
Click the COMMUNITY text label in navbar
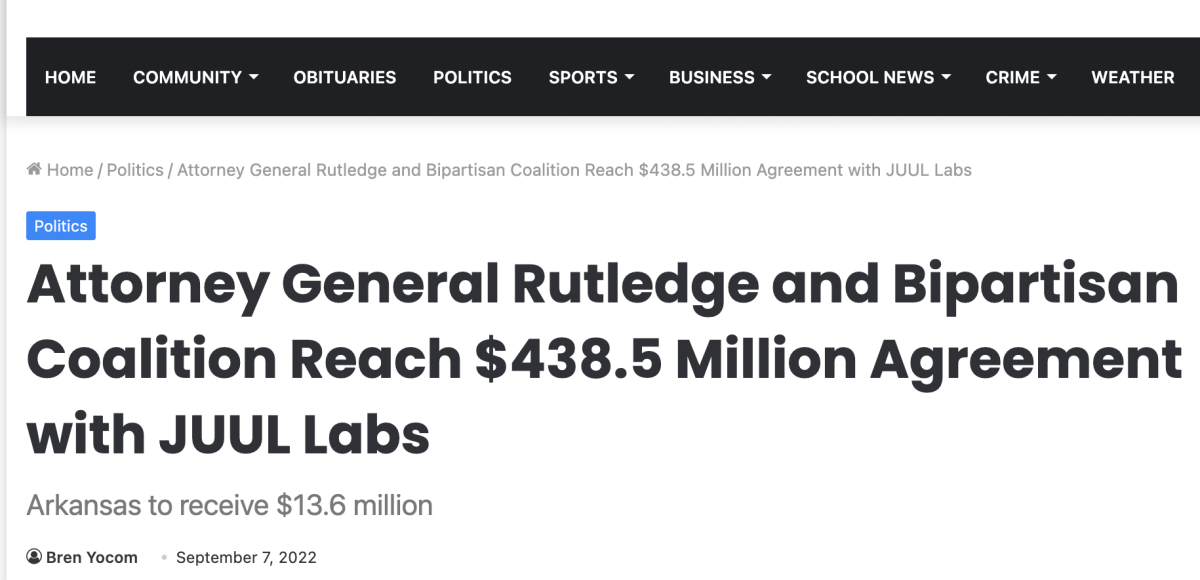[187, 77]
